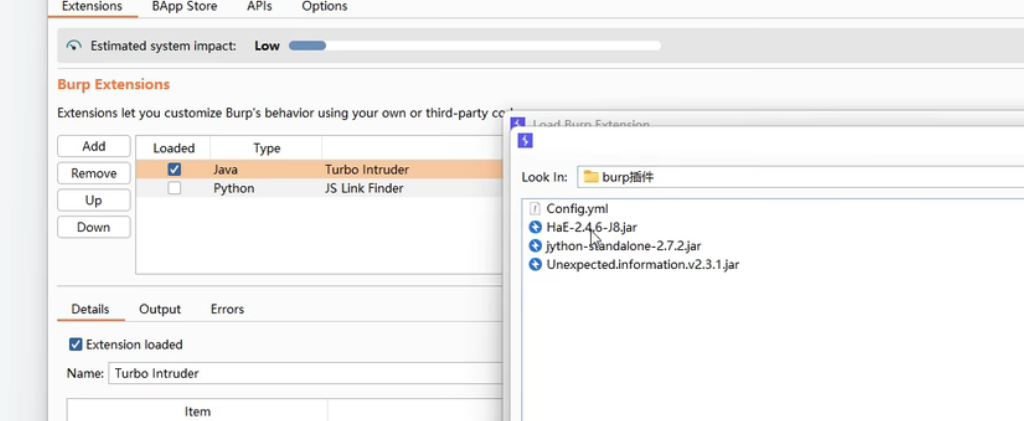This screenshot has height=421, width=1024.
Task: Click the Remove extension button
Action: click(93, 173)
